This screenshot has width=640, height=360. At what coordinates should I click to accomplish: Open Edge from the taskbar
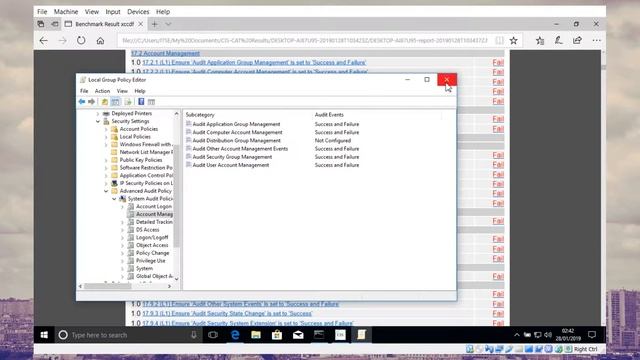point(235,335)
